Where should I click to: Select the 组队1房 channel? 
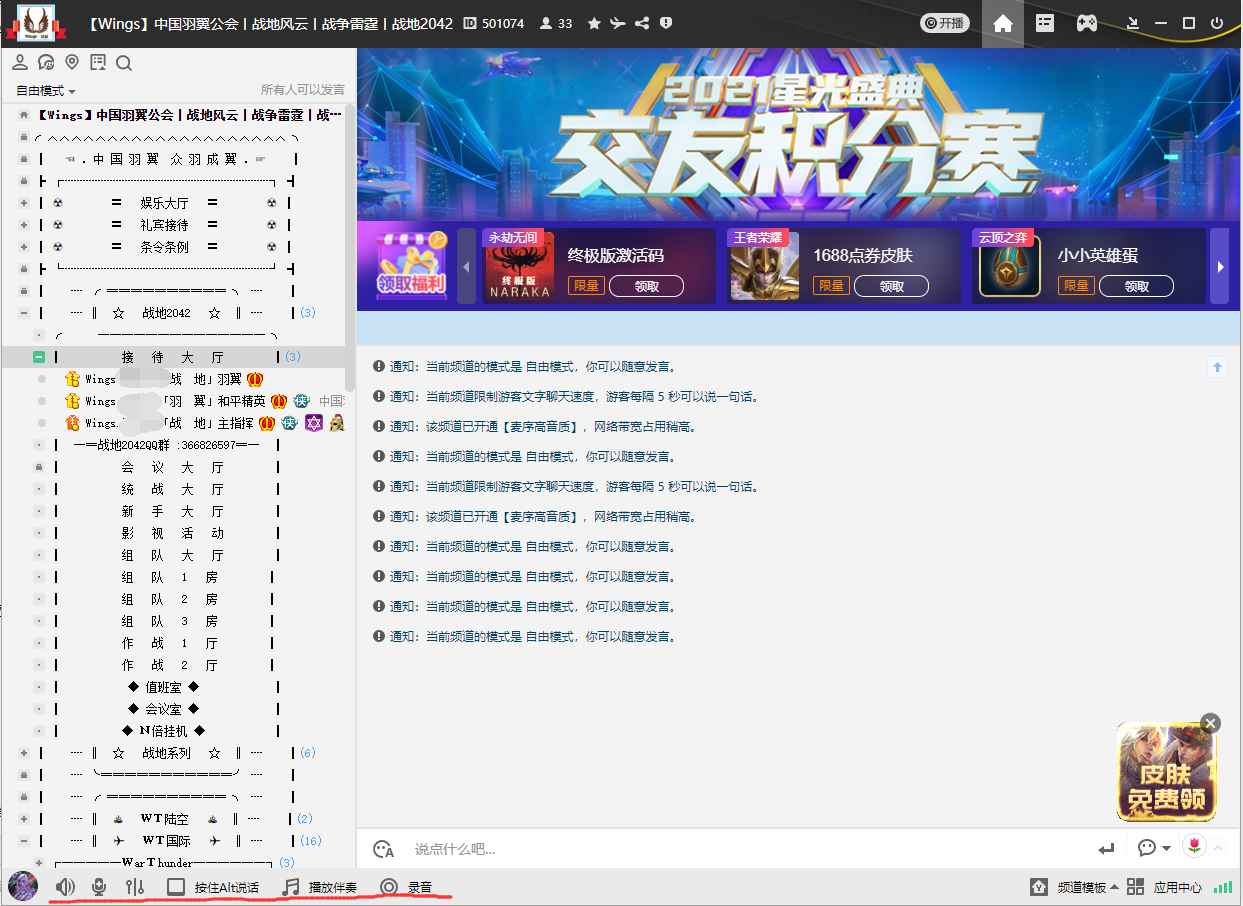click(x=170, y=577)
